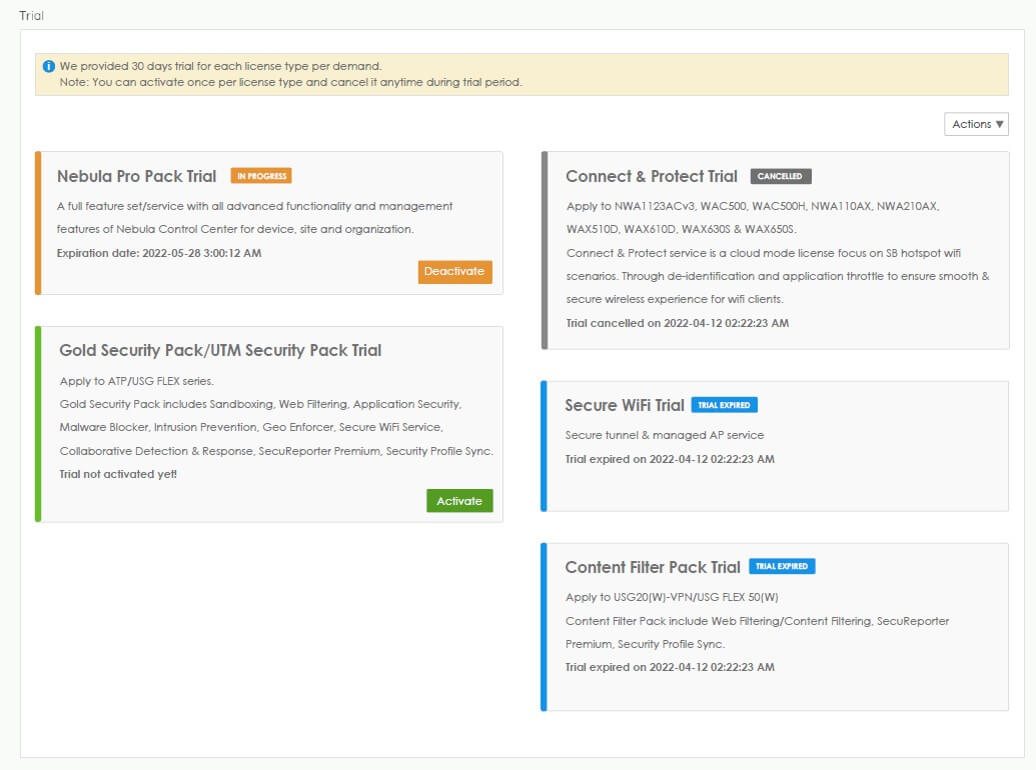The height and width of the screenshot is (770, 1036).
Task: Select the Connect & Protect Trial heading
Action: [x=651, y=176]
